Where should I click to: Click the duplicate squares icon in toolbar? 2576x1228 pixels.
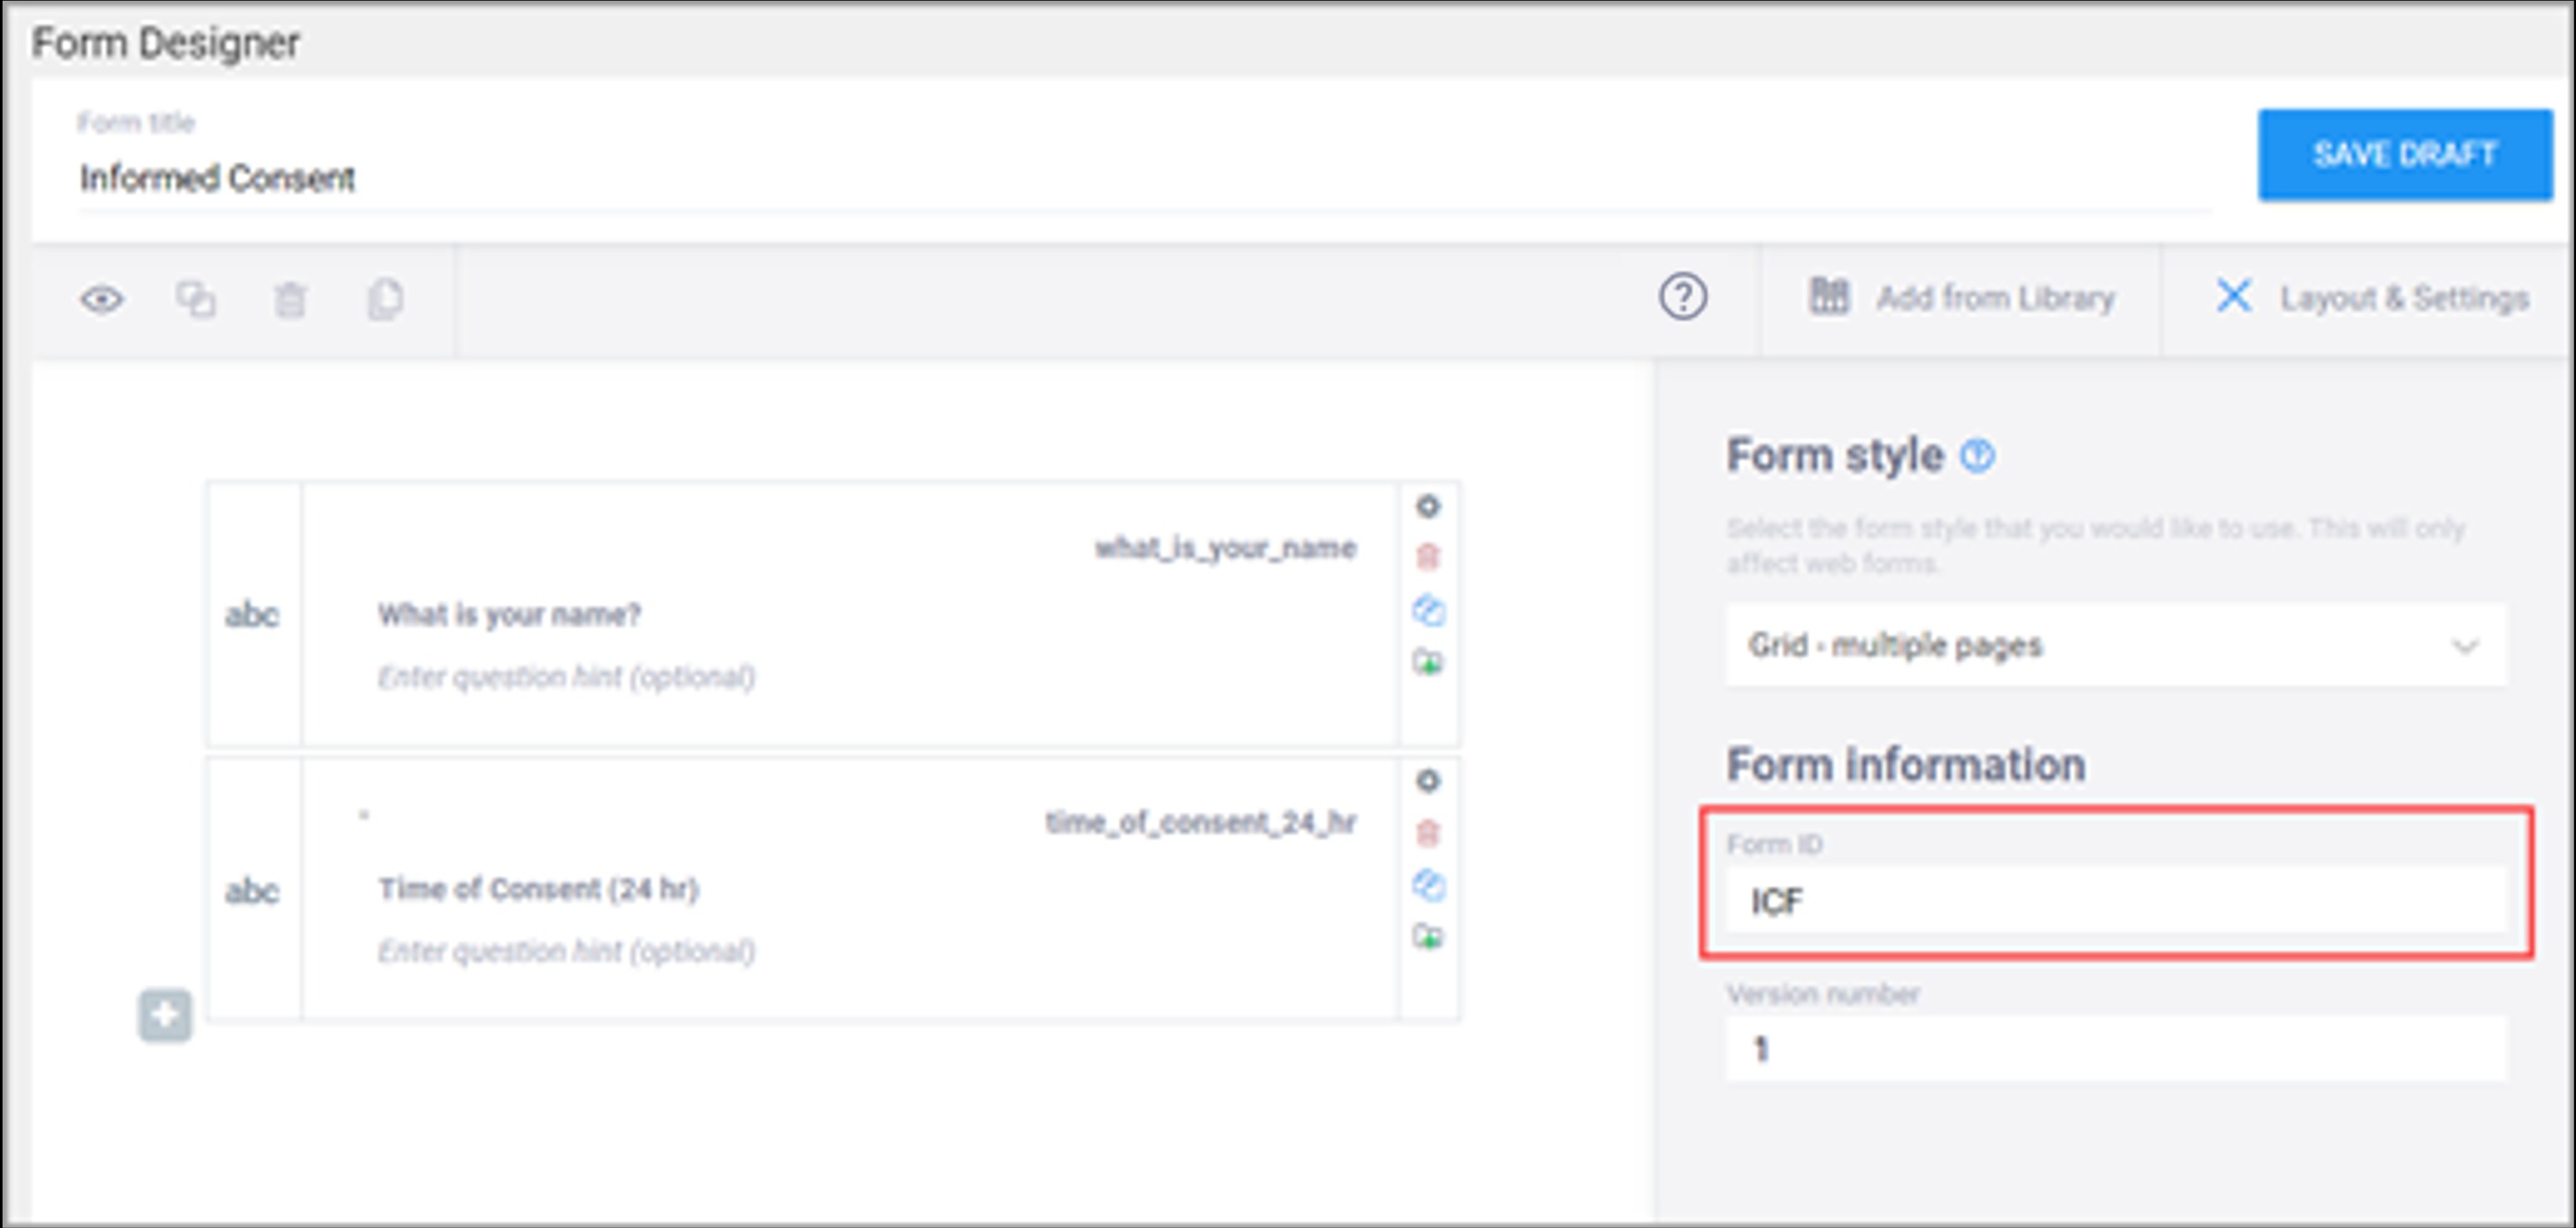pos(195,299)
